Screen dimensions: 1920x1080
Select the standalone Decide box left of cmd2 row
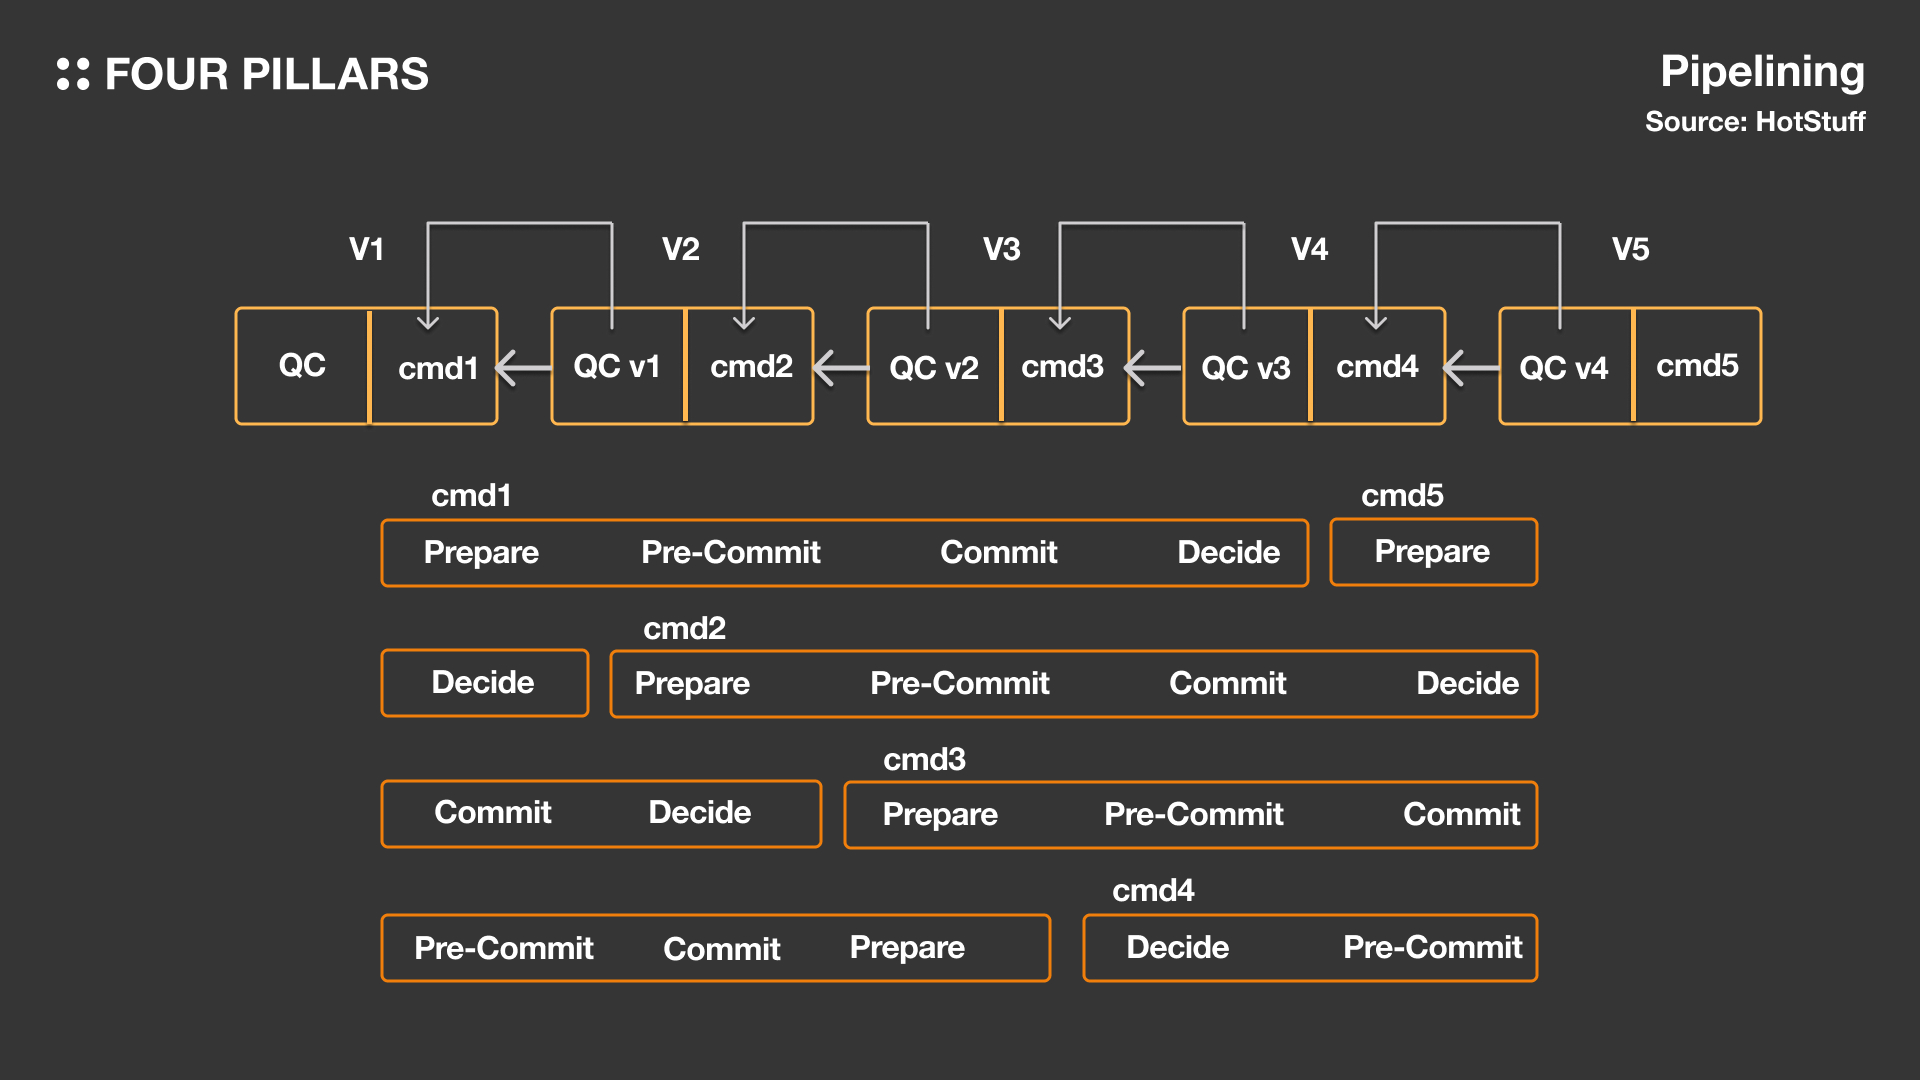(484, 683)
